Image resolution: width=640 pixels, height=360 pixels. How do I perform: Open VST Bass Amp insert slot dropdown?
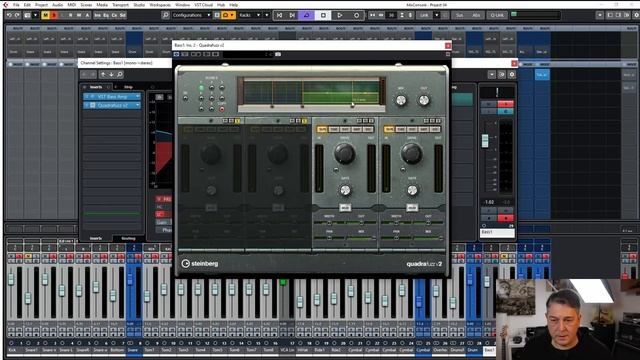point(138,96)
